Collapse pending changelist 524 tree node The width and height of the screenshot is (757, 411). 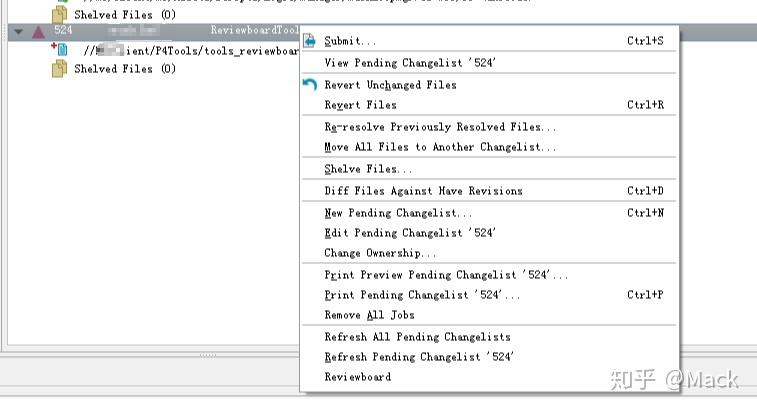pyautogui.click(x=19, y=31)
